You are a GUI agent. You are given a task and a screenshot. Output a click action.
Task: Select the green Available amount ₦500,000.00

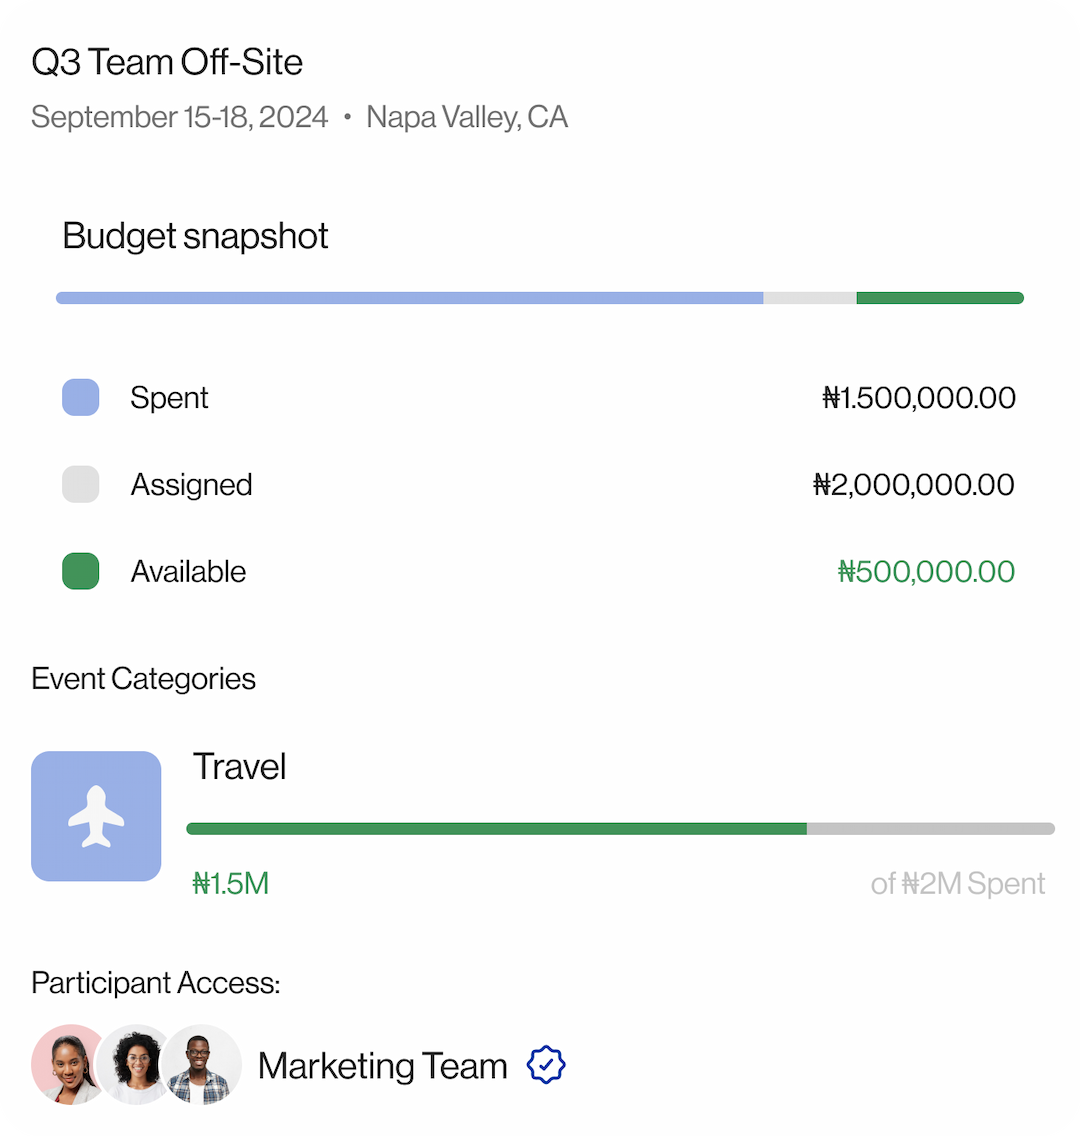click(926, 572)
